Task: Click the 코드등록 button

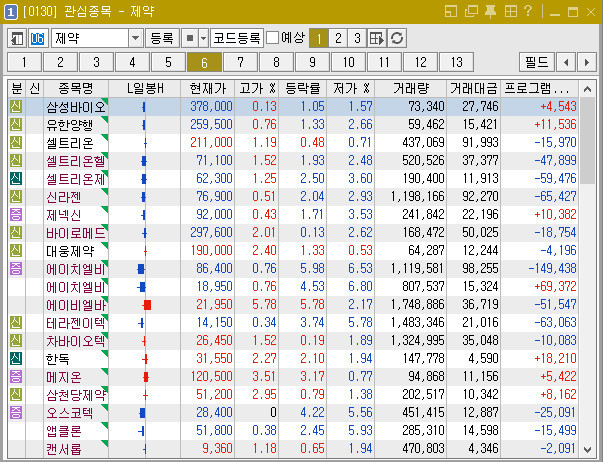Action: (237, 38)
